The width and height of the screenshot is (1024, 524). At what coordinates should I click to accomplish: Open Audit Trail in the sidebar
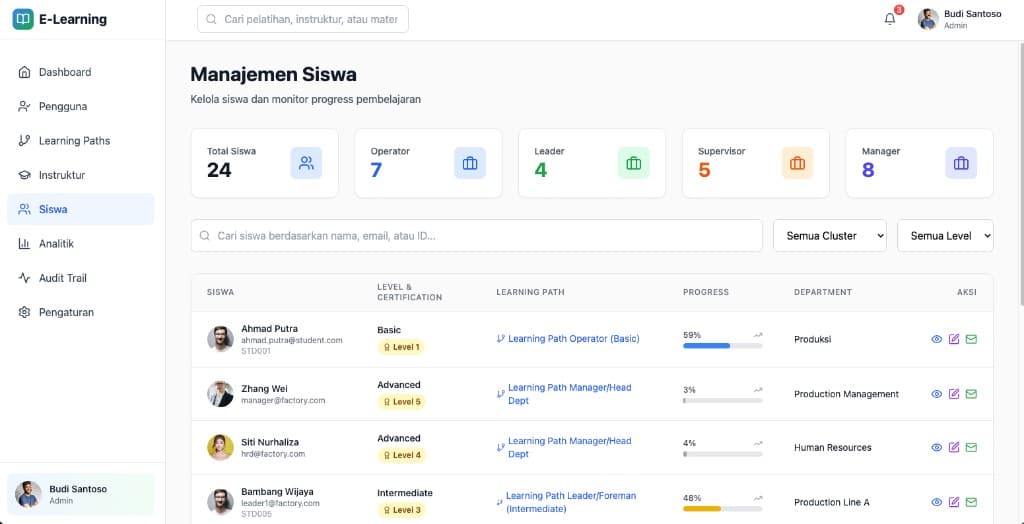[x=63, y=278]
